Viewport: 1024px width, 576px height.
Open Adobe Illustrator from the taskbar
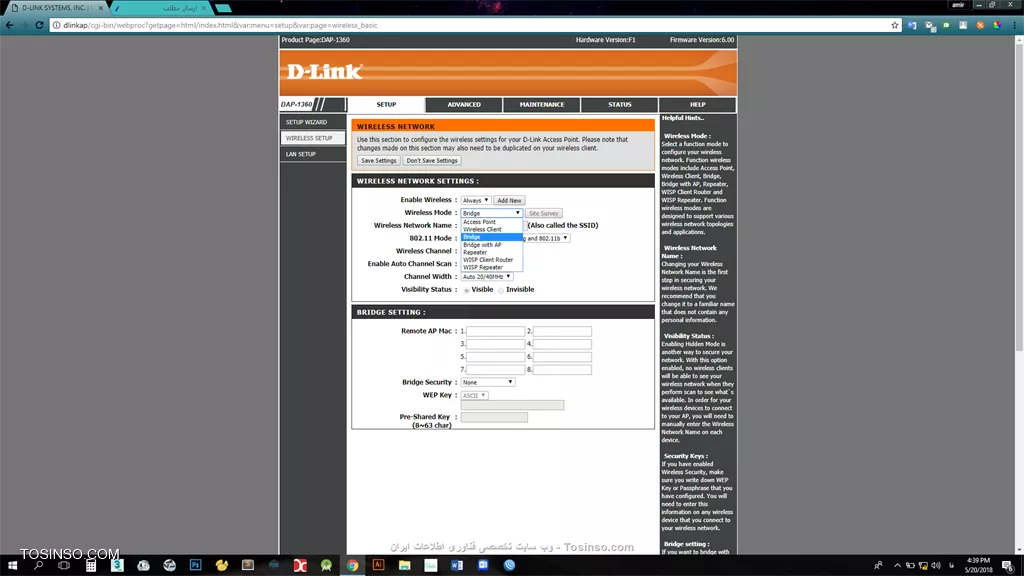pyautogui.click(x=378, y=565)
